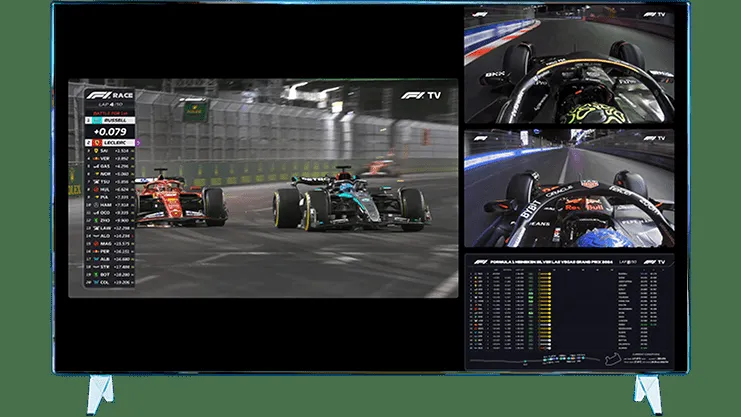
Task: Open the timing data channel tile
Action: (569, 312)
